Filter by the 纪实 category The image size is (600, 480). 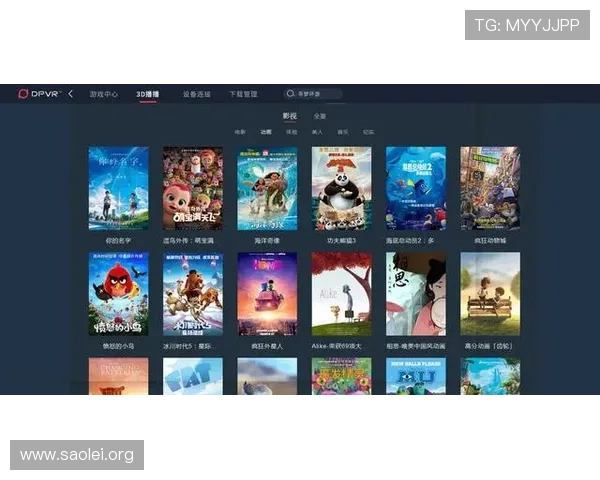point(368,132)
